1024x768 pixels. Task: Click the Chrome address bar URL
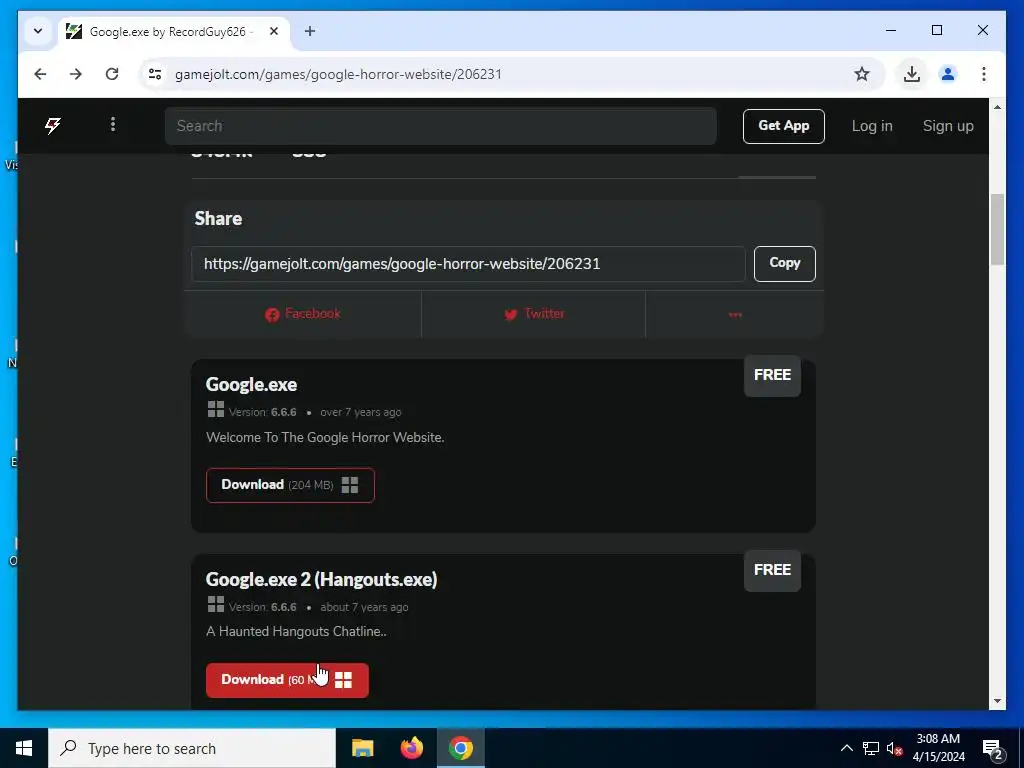(338, 74)
